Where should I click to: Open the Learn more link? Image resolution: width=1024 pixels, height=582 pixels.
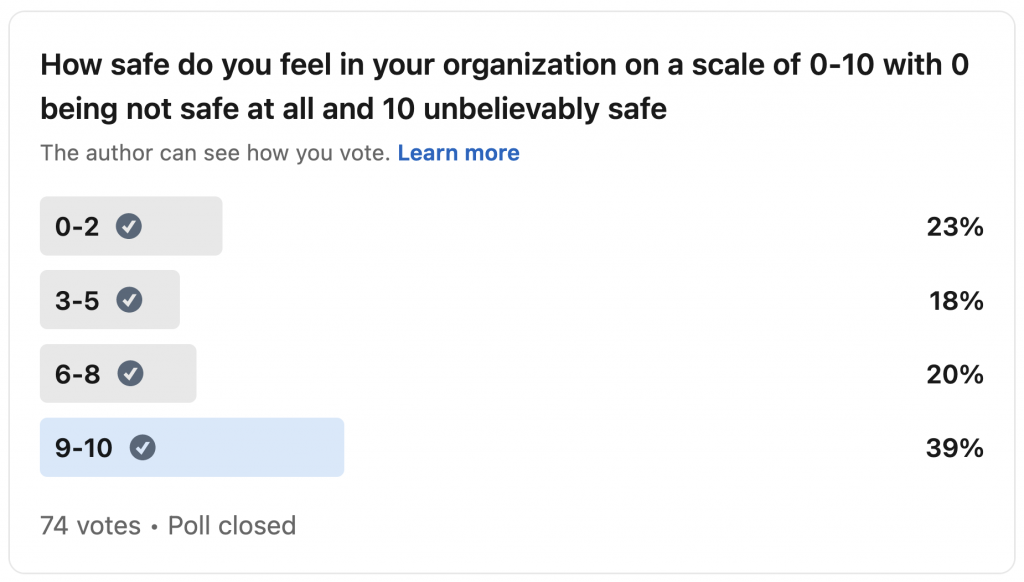click(458, 153)
